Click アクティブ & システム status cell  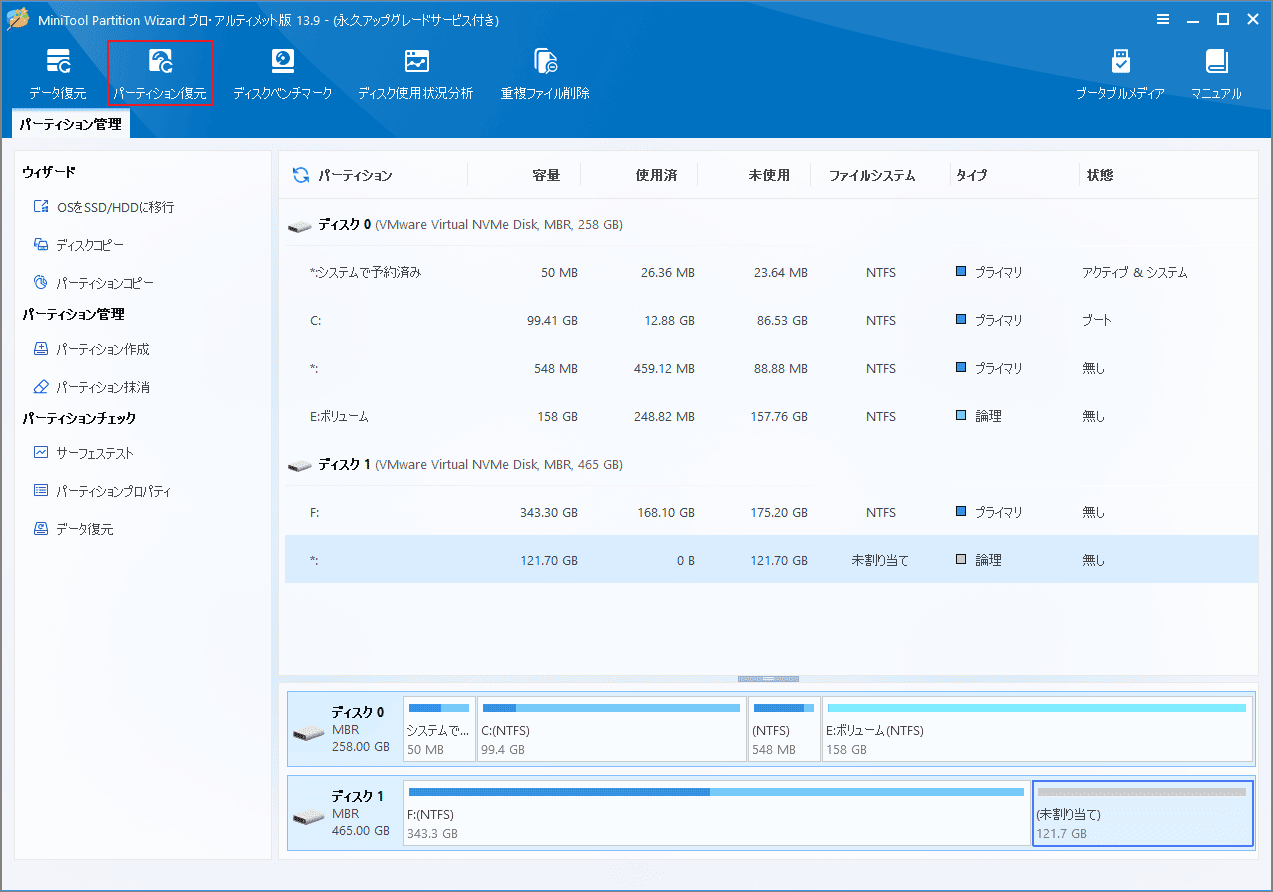pyautogui.click(x=1135, y=272)
